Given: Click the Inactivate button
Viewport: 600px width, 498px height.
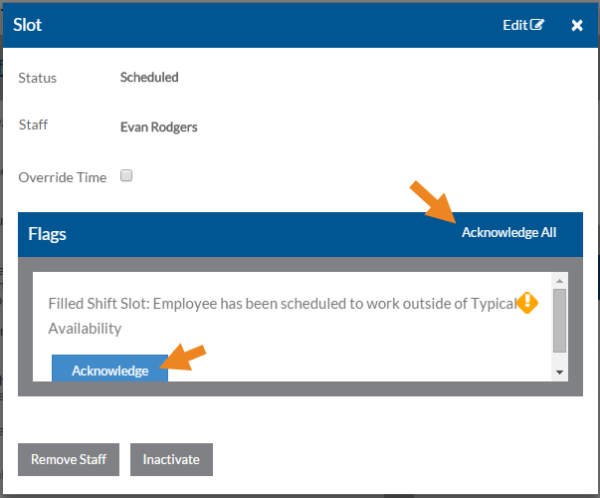Looking at the screenshot, I should (171, 460).
